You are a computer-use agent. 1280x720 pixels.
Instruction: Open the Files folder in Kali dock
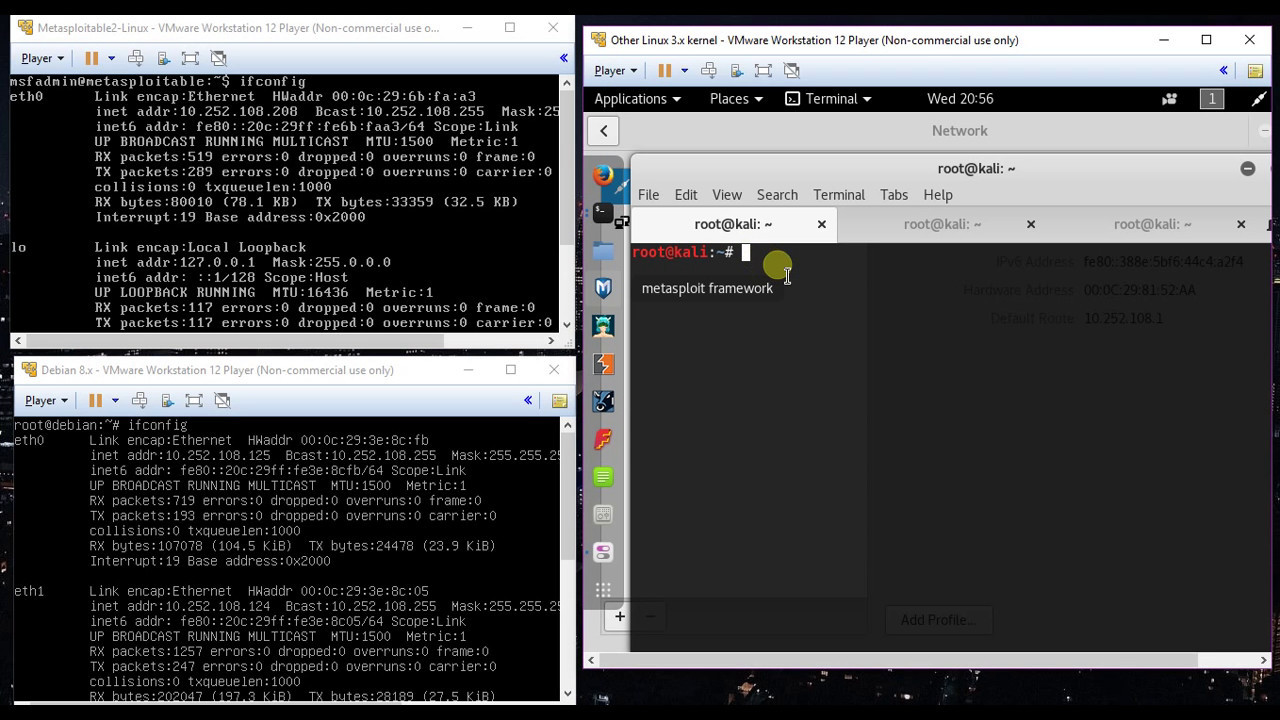[603, 250]
